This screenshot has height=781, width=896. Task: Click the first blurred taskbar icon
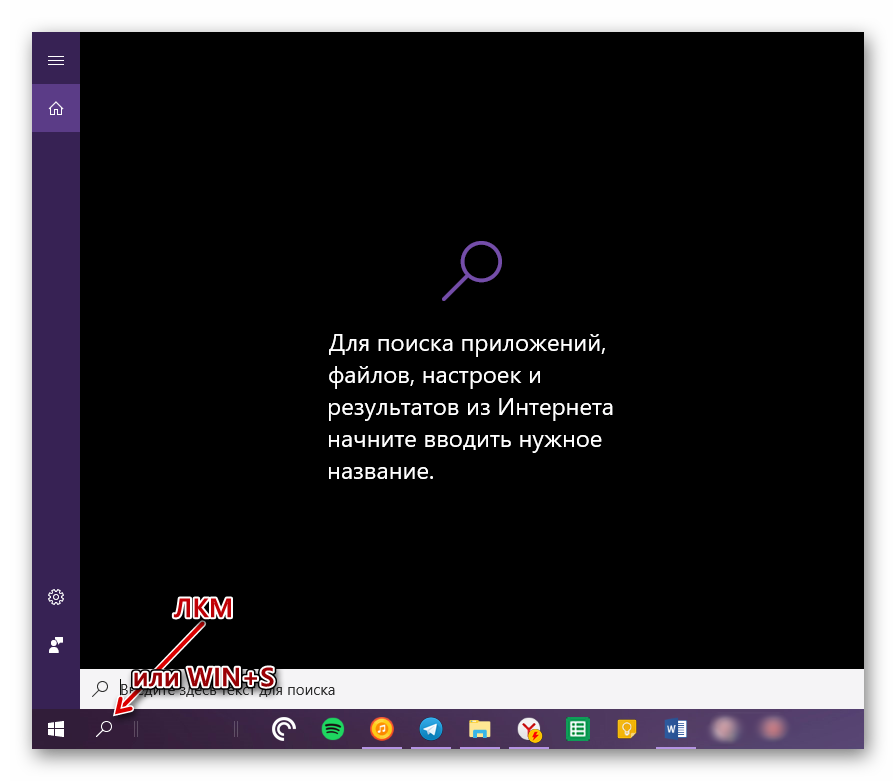tap(723, 730)
